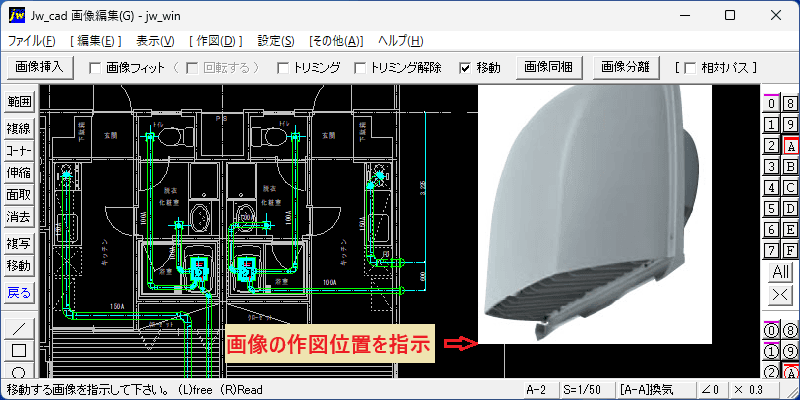Select layer 5 square button
The height and width of the screenshot is (400, 800).
pyautogui.click(x=771, y=209)
